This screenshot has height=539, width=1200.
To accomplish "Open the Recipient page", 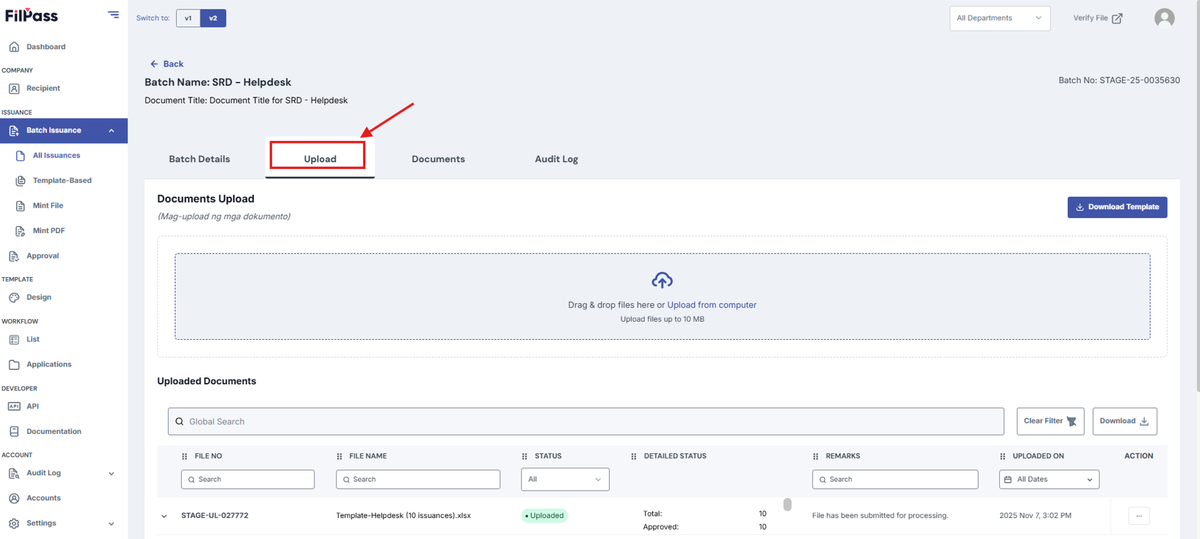I will pyautogui.click(x=43, y=88).
